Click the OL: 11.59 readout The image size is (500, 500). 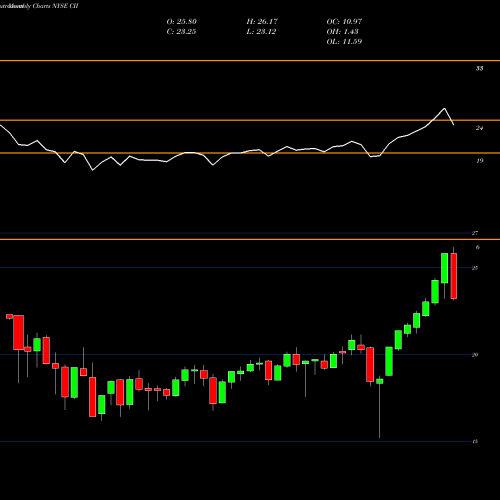[x=344, y=42]
